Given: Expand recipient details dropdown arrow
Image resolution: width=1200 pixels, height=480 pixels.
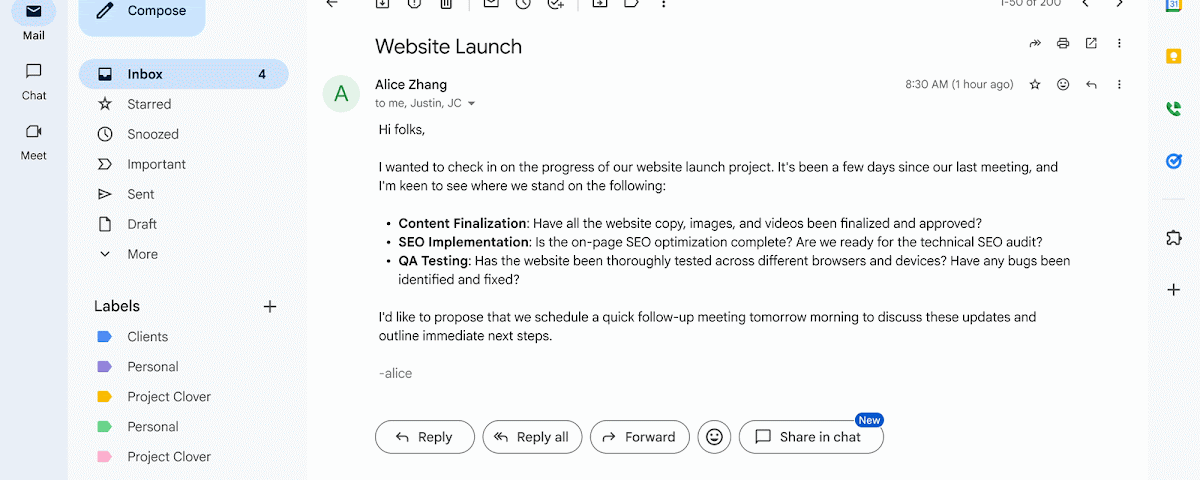Looking at the screenshot, I should (x=472, y=104).
